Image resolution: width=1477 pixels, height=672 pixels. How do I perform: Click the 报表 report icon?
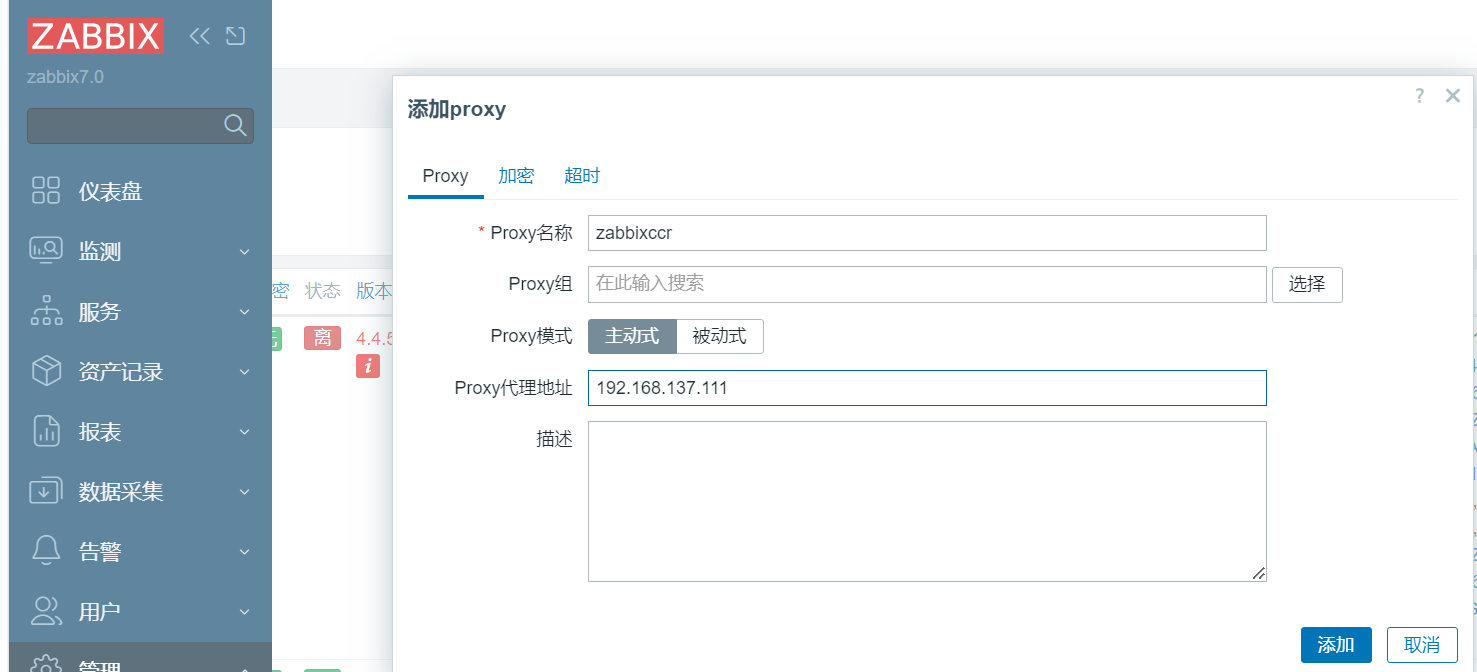click(46, 431)
